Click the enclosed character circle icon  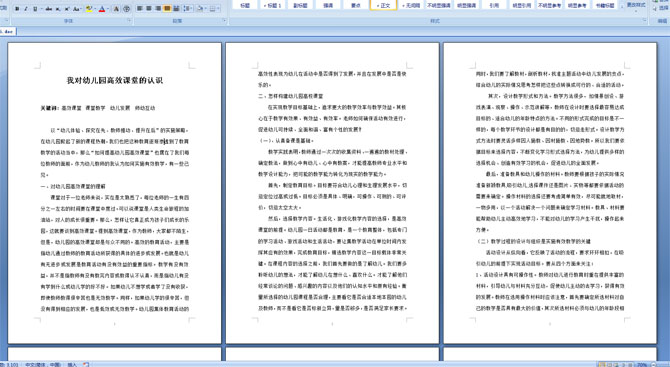coord(126,9)
